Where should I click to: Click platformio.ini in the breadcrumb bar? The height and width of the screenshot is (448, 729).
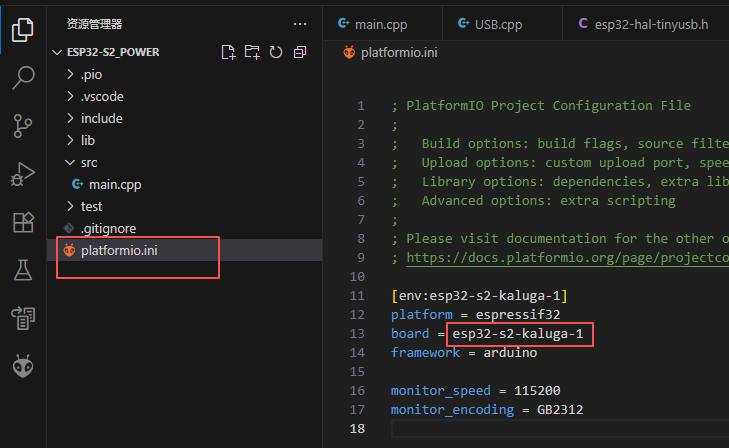point(399,53)
